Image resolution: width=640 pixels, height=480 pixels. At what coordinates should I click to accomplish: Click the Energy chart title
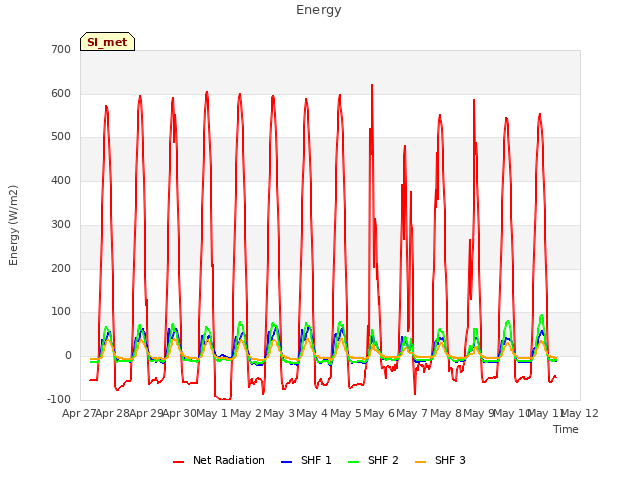pyautogui.click(x=319, y=10)
